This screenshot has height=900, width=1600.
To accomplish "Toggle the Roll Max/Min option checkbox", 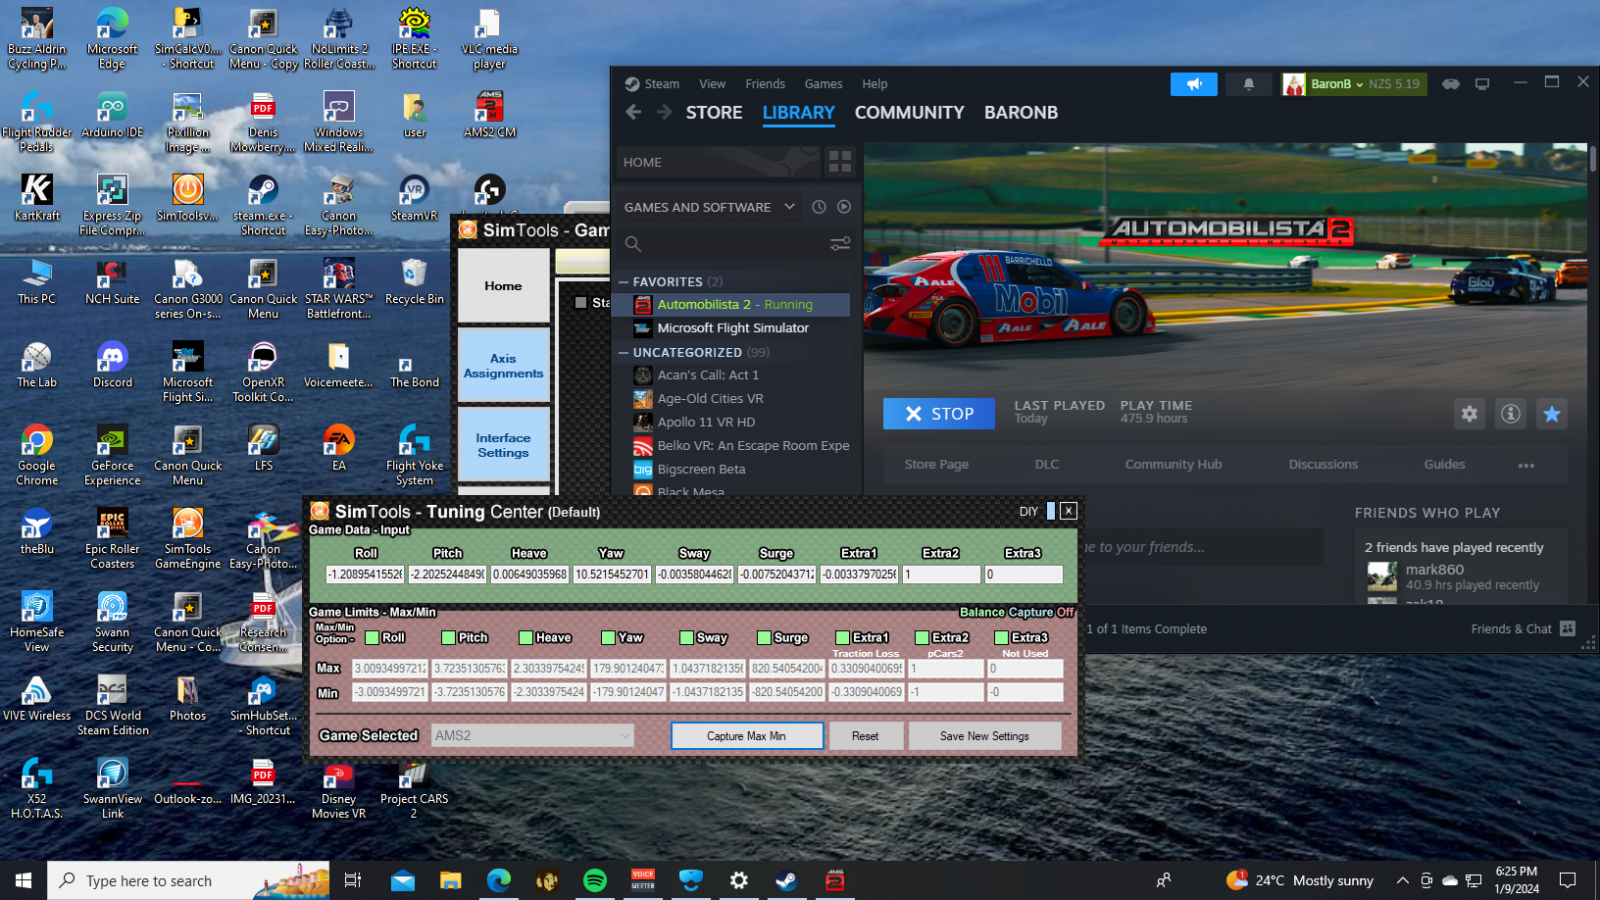I will 372,638.
